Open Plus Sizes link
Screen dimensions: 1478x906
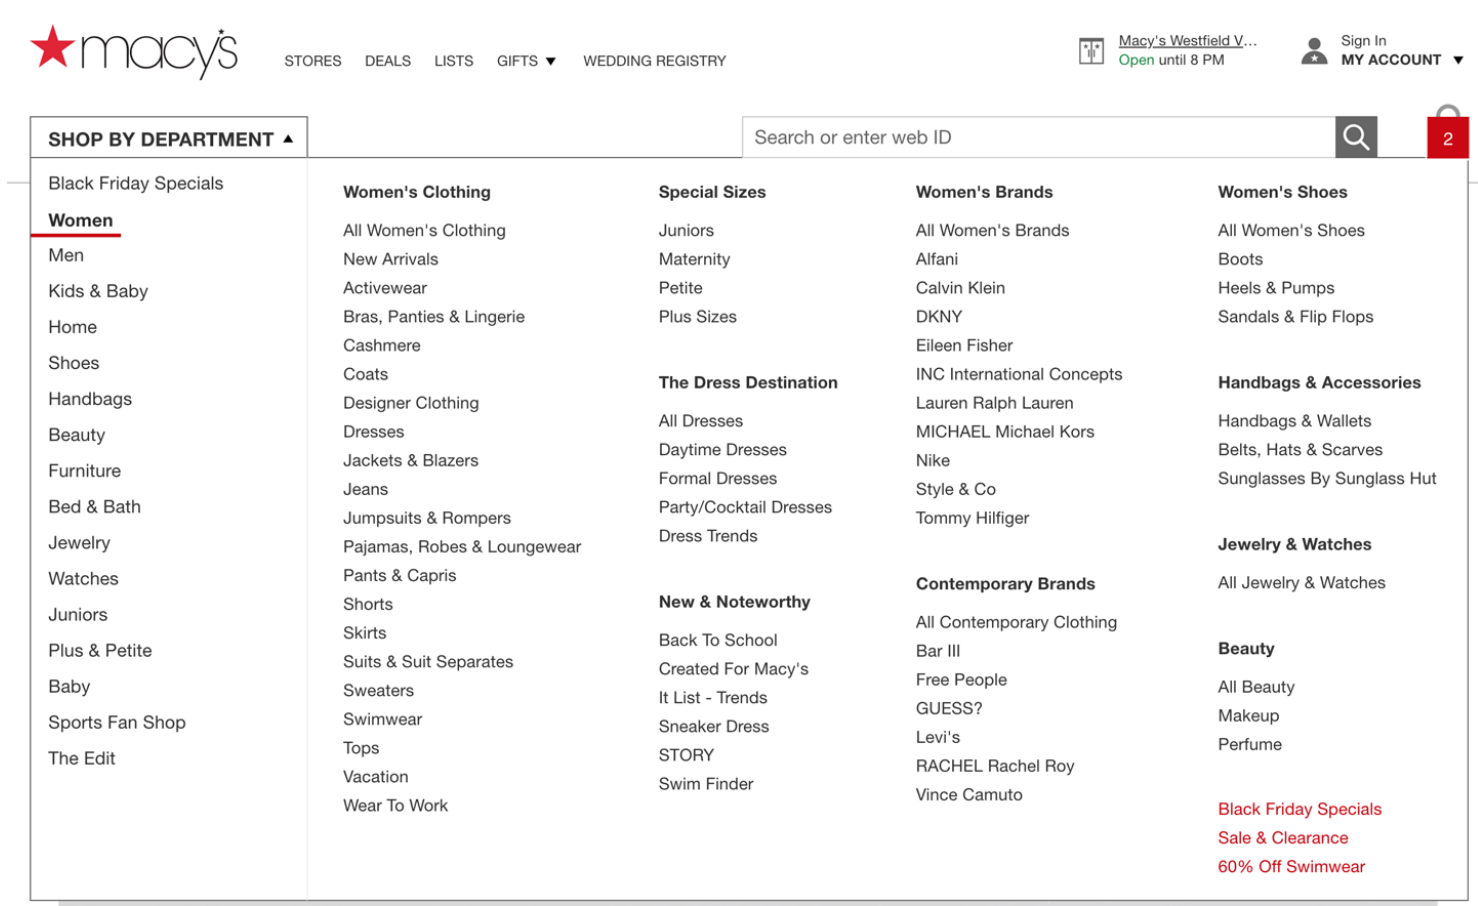pyautogui.click(x=698, y=317)
